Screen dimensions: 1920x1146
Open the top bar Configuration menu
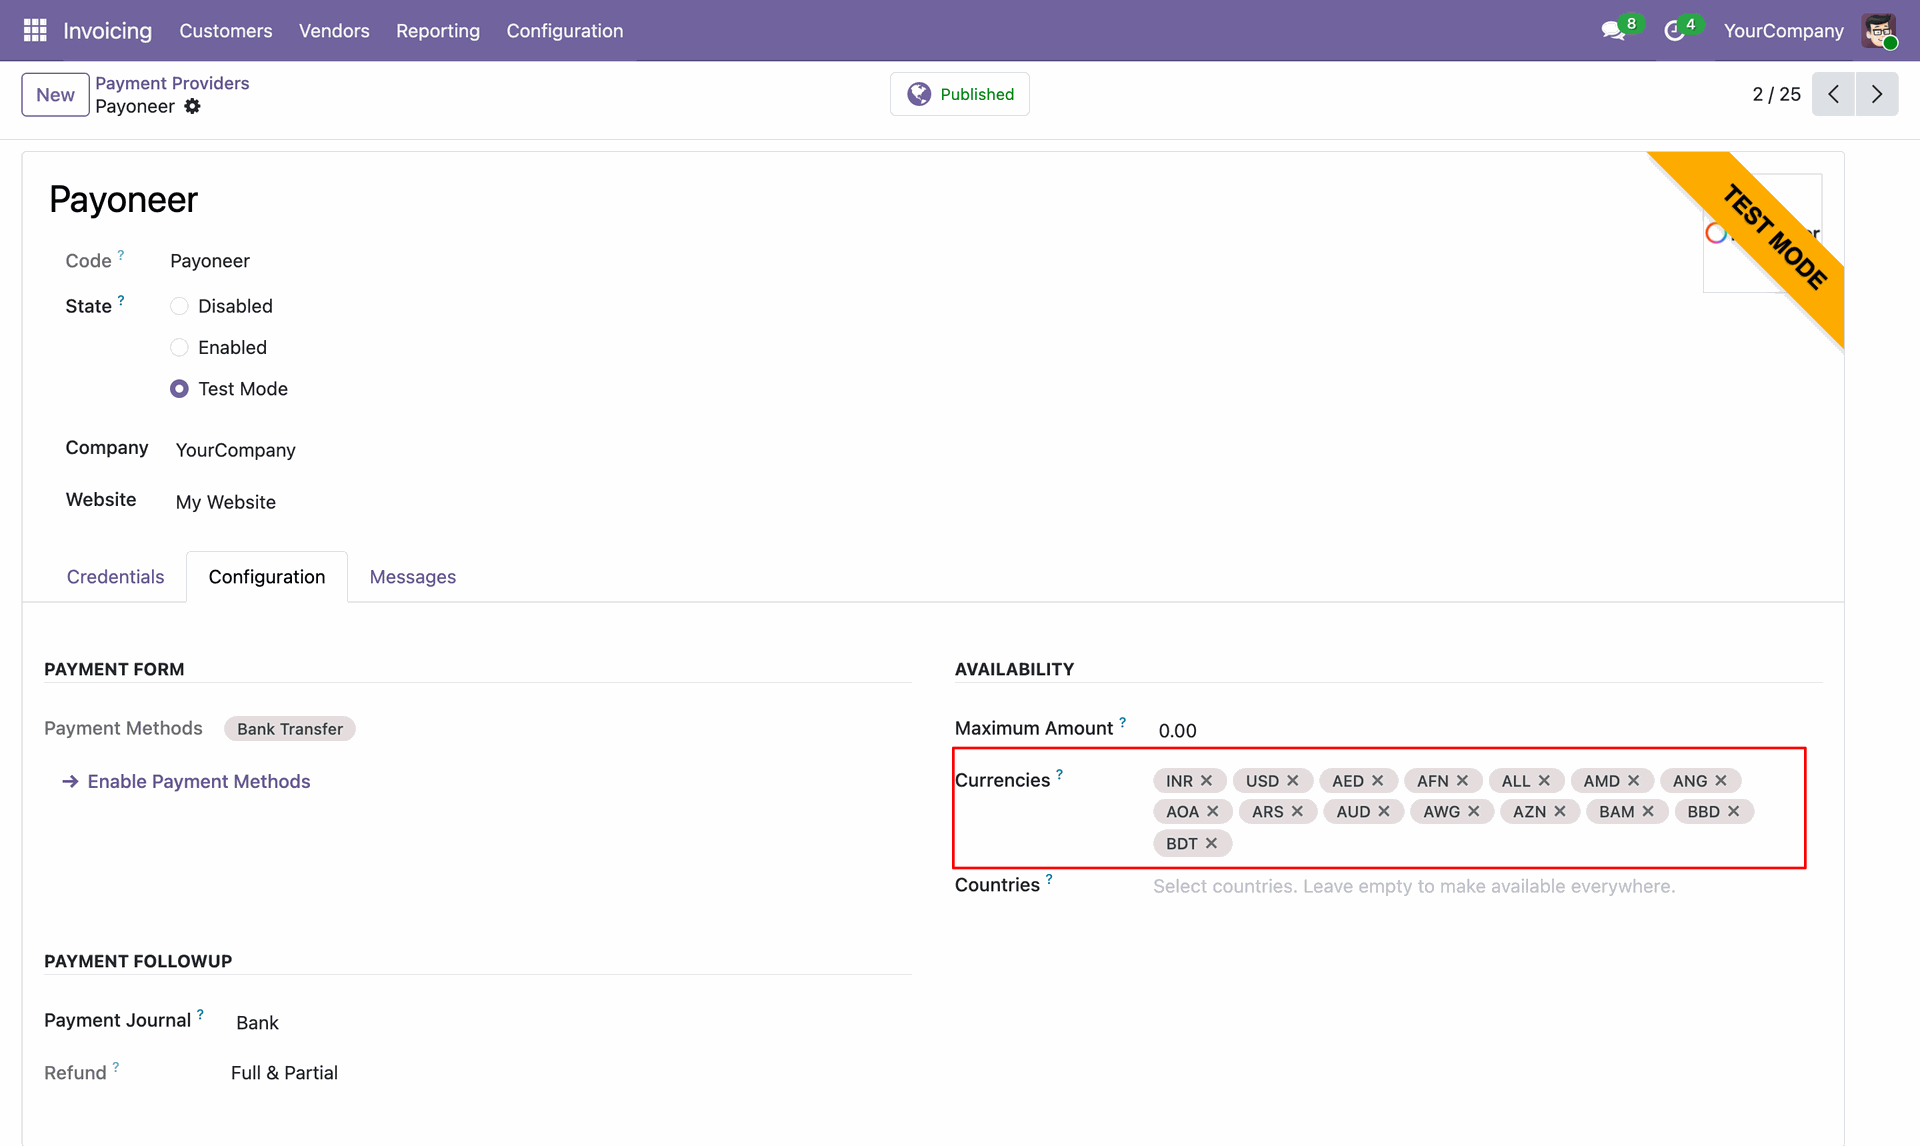coord(565,31)
